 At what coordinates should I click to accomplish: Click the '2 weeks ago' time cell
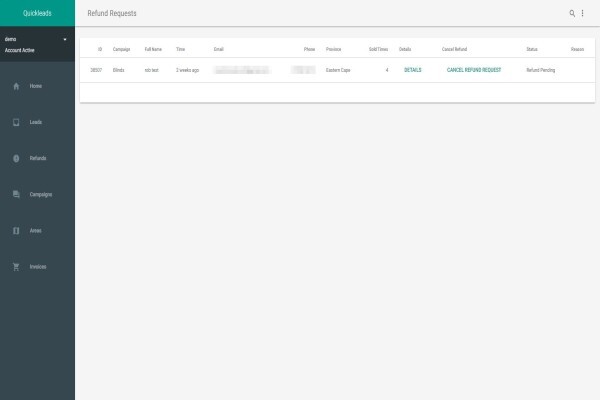[x=187, y=70]
